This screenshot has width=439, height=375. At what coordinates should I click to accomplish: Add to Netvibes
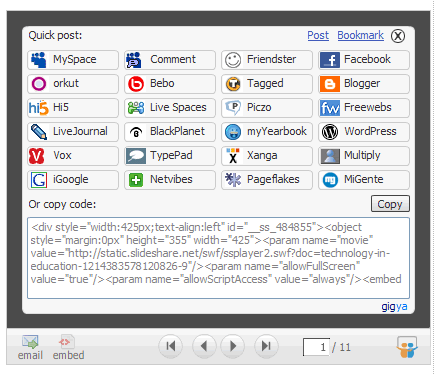tap(170, 180)
